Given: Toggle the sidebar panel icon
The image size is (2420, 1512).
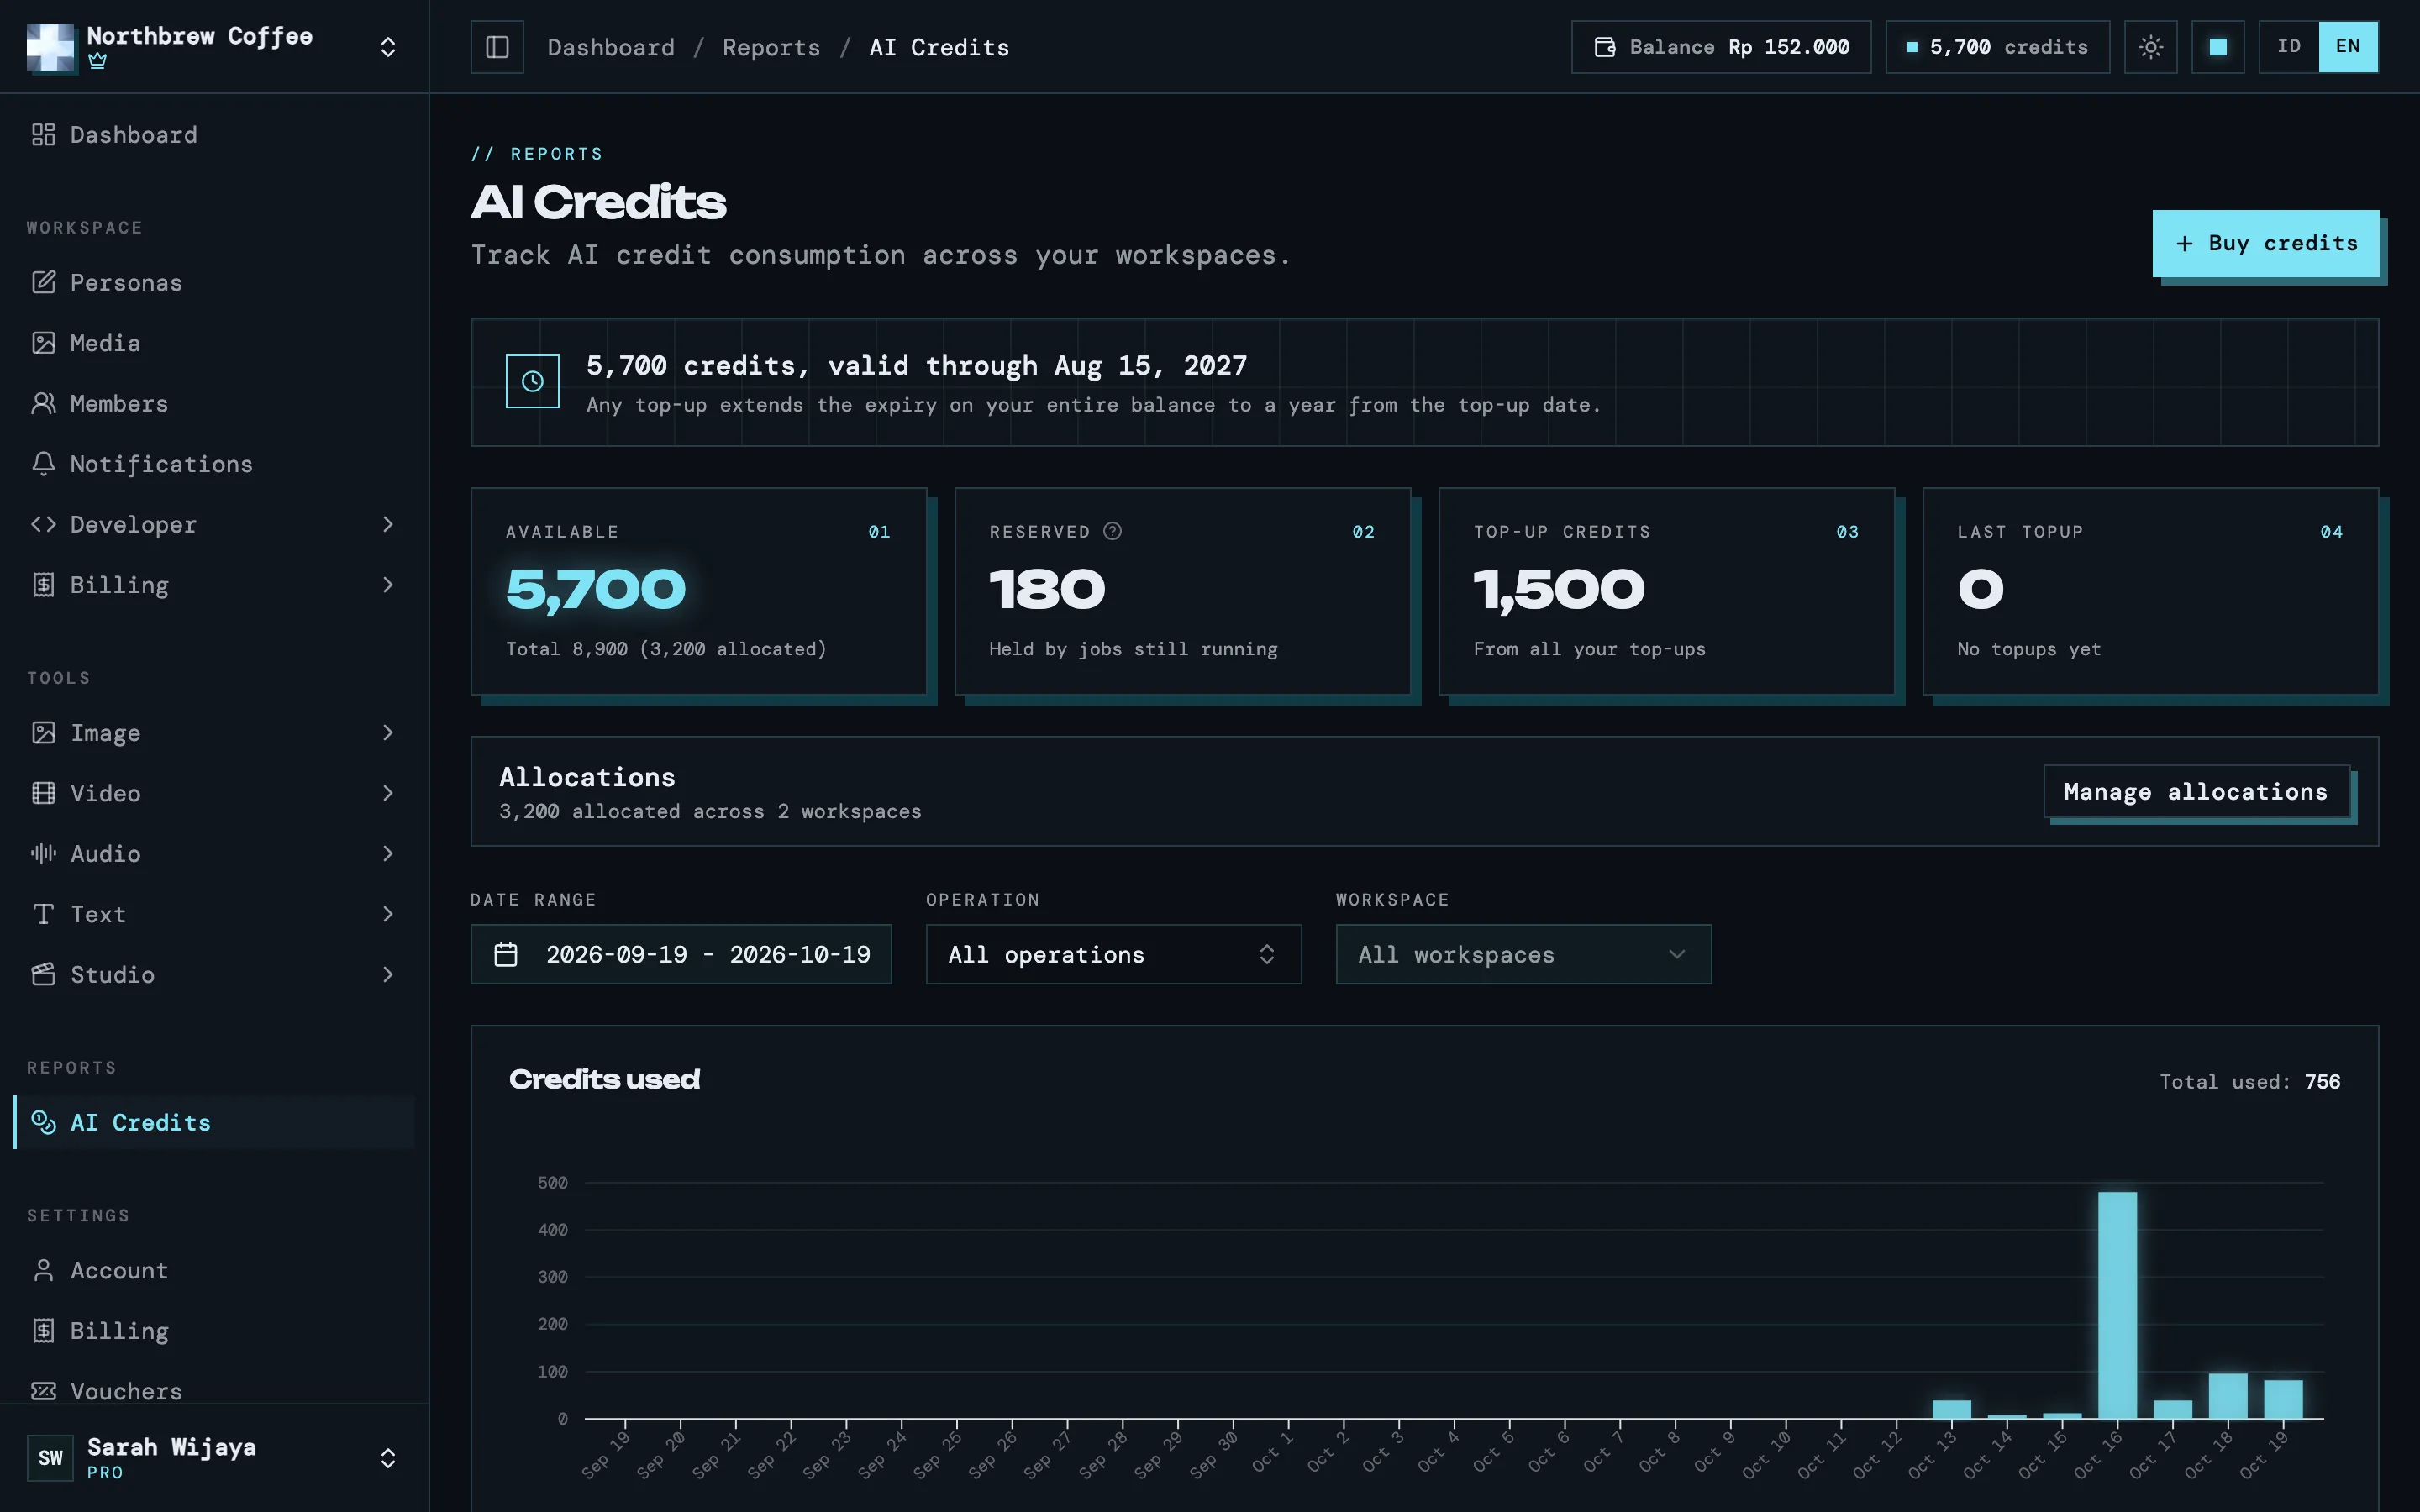Looking at the screenshot, I should click(x=497, y=47).
